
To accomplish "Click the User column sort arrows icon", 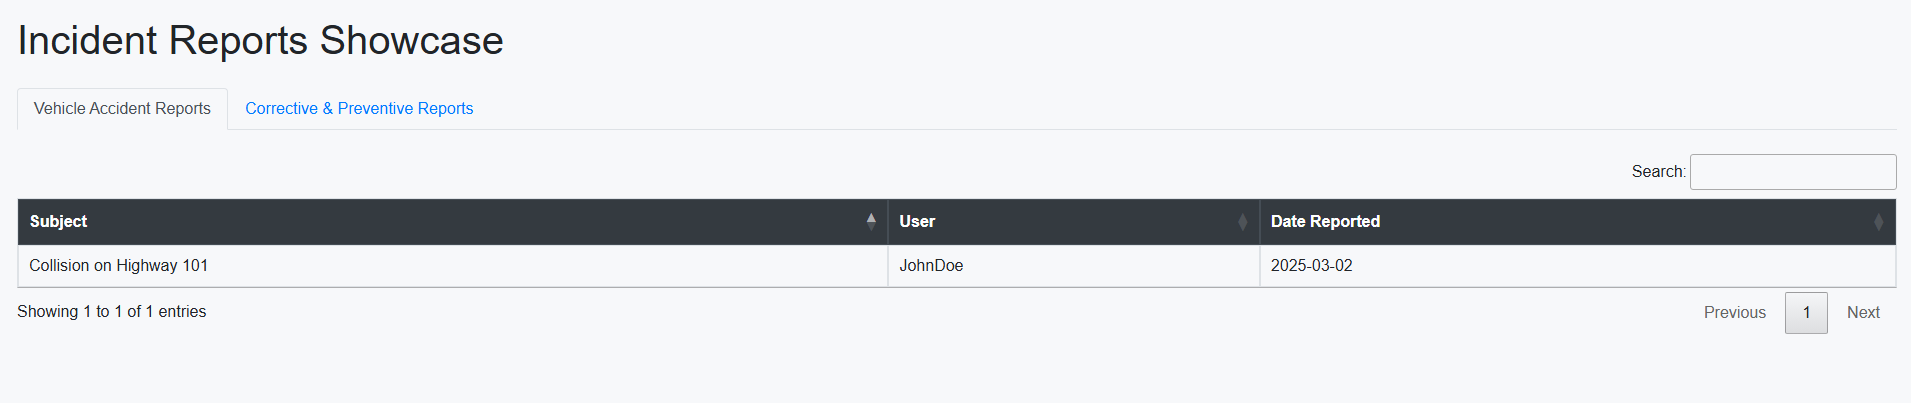I will (1243, 222).
